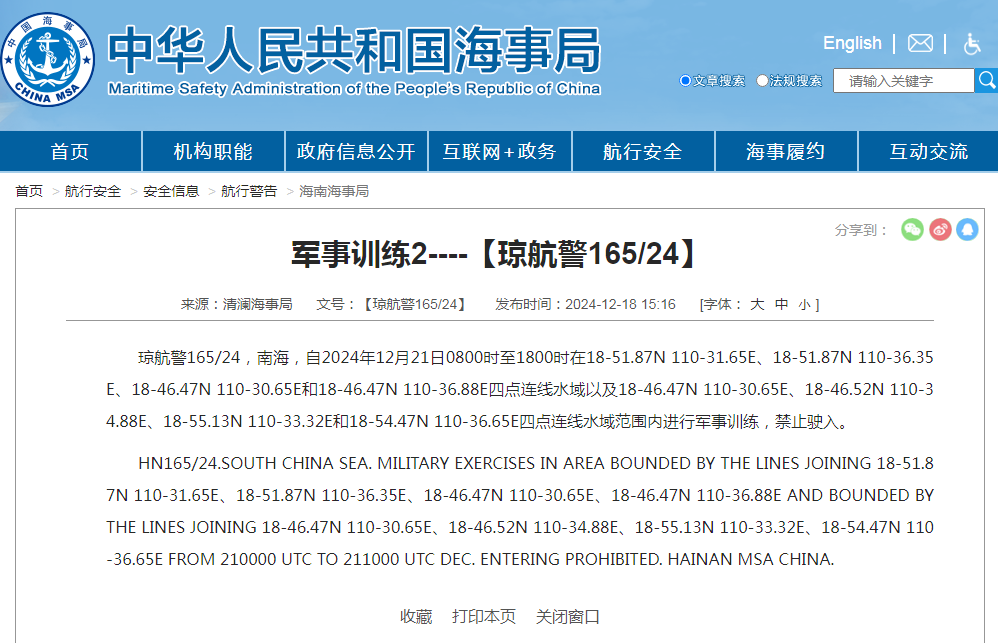Set font size to 小
The image size is (998, 643).
coord(805,304)
